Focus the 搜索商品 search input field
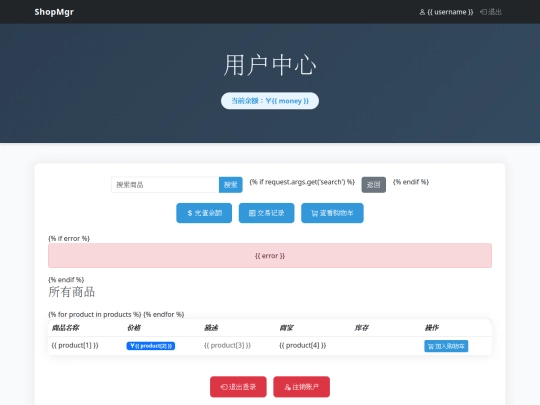Screen dimensions: 540x405 click(x=165, y=185)
